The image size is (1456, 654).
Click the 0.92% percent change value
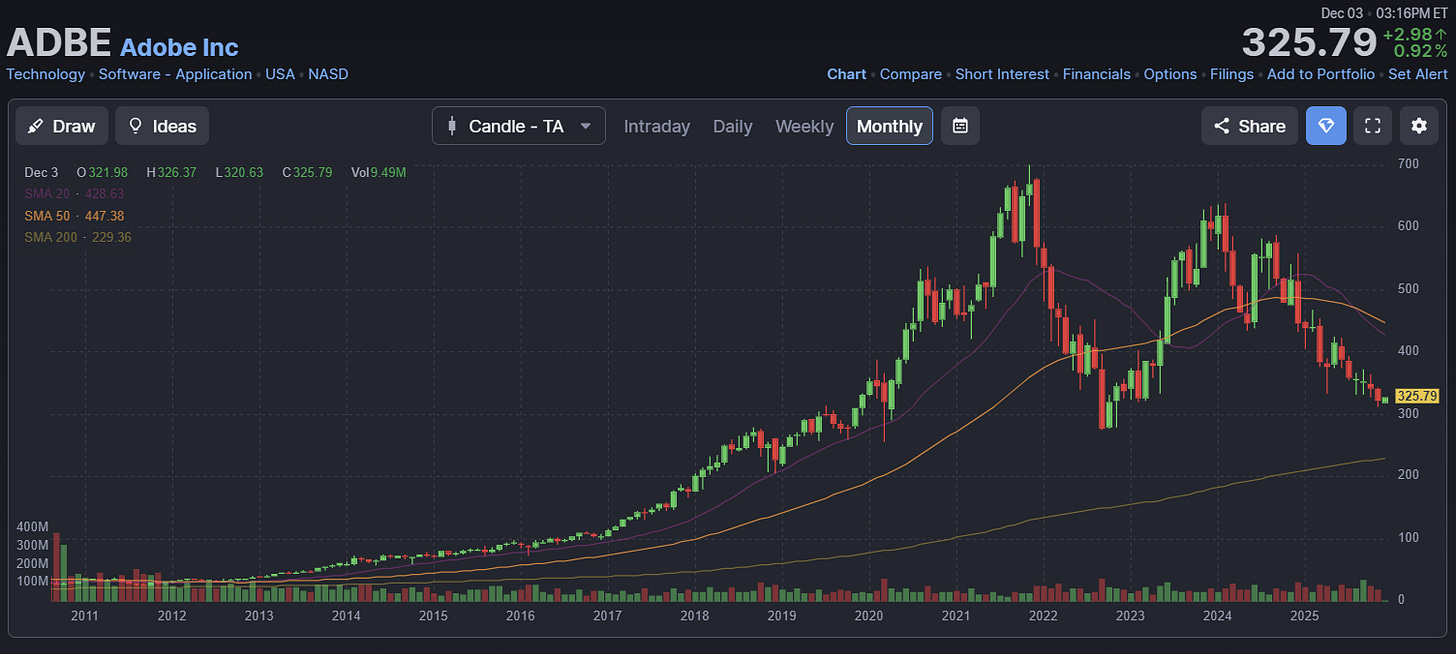[x=1420, y=51]
